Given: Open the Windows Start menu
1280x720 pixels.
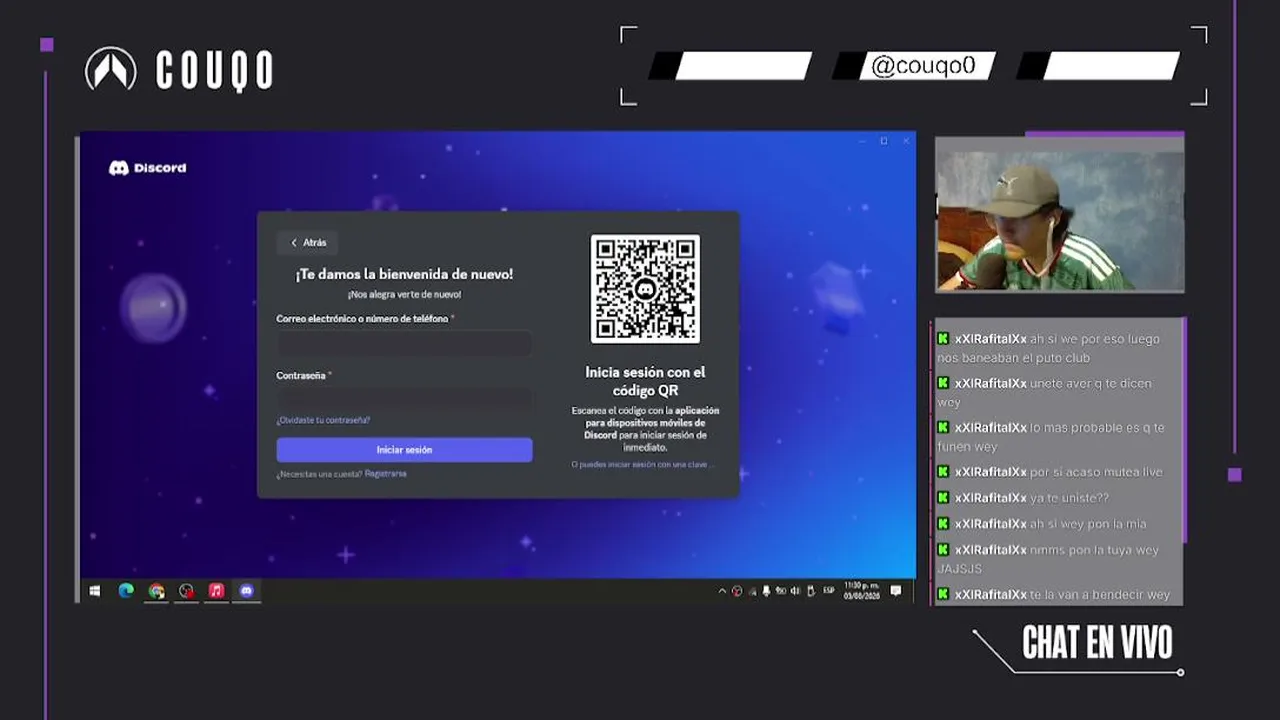Looking at the screenshot, I should (95, 591).
